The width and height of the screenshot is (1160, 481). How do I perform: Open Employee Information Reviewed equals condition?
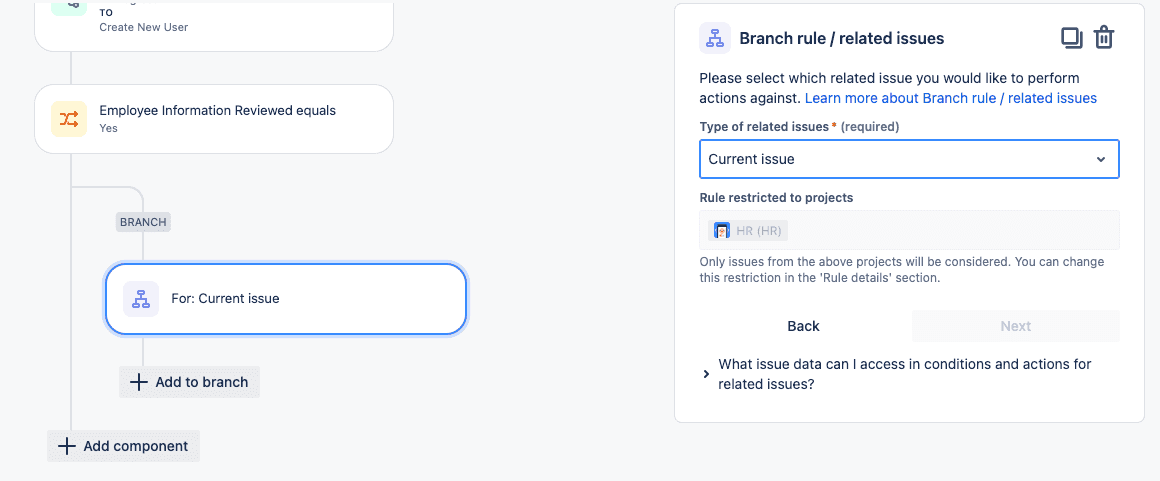(x=214, y=119)
